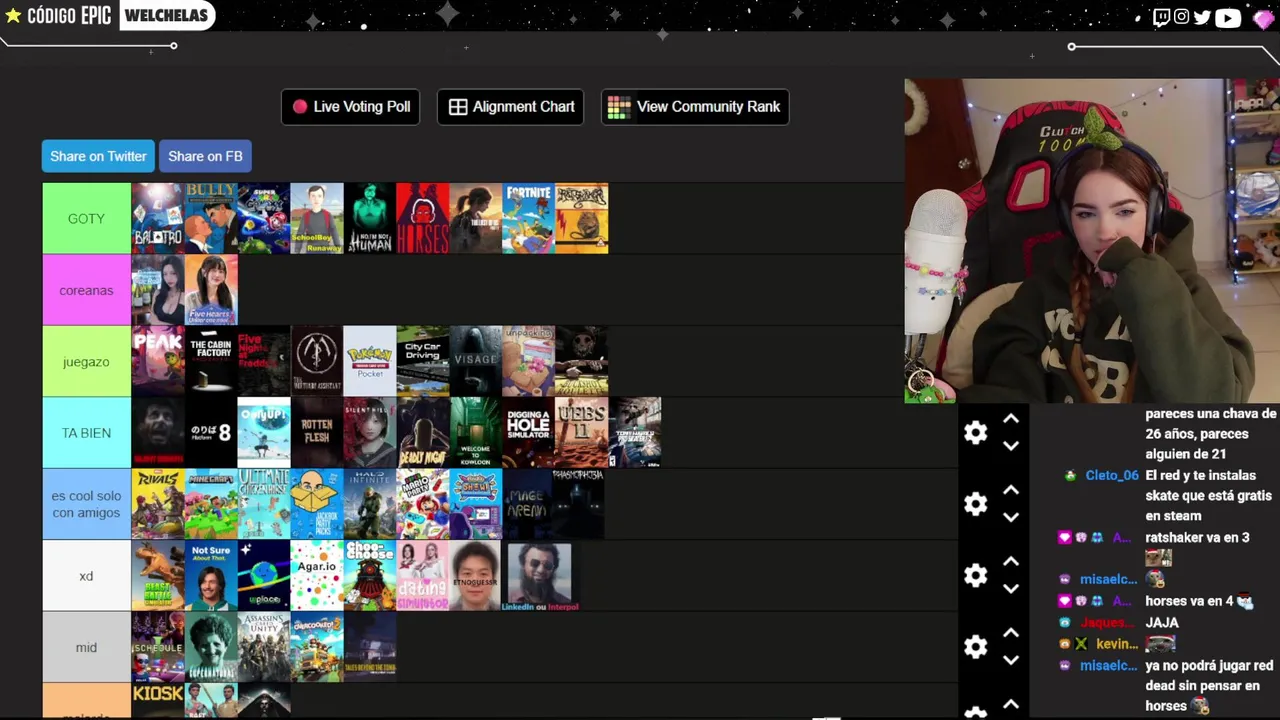Select the UEBS II tile
This screenshot has height=720, width=1280.
[x=581, y=433]
